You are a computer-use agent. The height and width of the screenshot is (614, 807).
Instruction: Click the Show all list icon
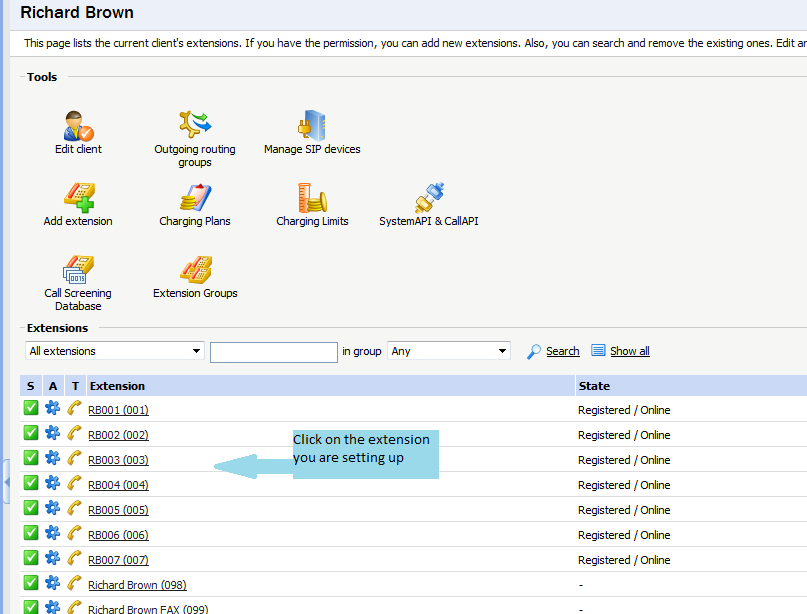[x=598, y=350]
